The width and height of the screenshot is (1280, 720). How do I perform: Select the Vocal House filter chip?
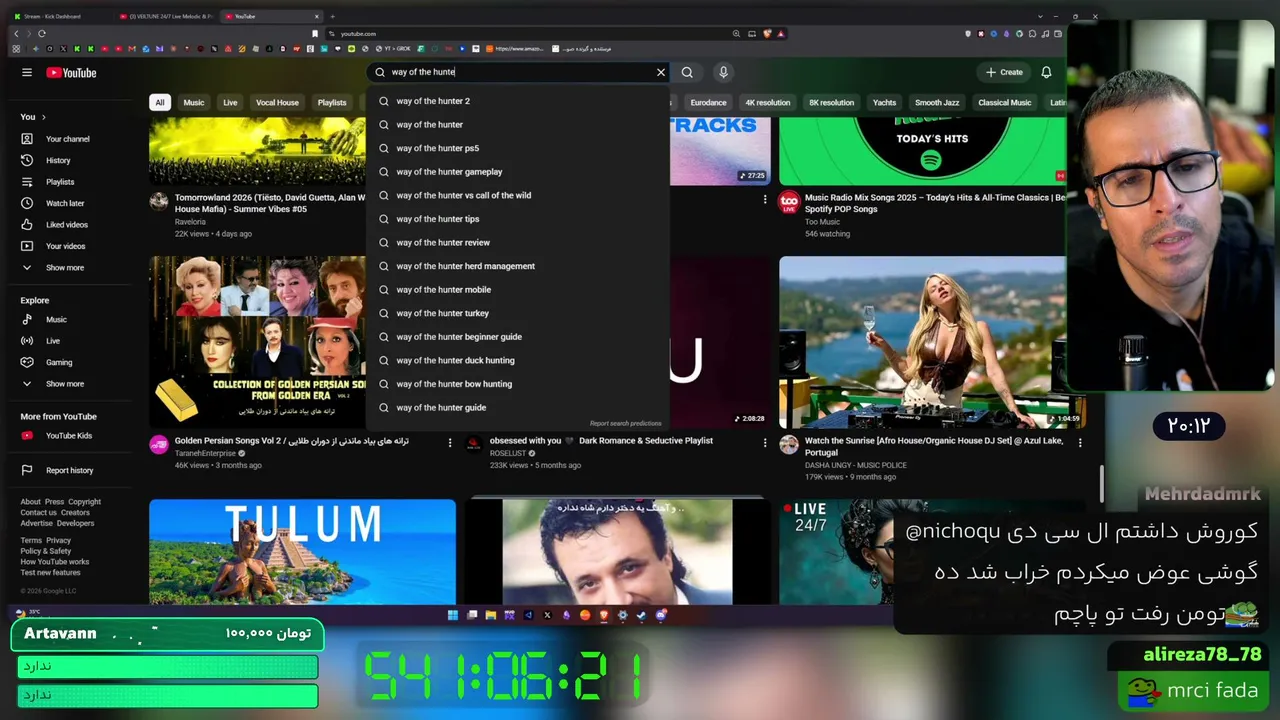pyautogui.click(x=277, y=102)
